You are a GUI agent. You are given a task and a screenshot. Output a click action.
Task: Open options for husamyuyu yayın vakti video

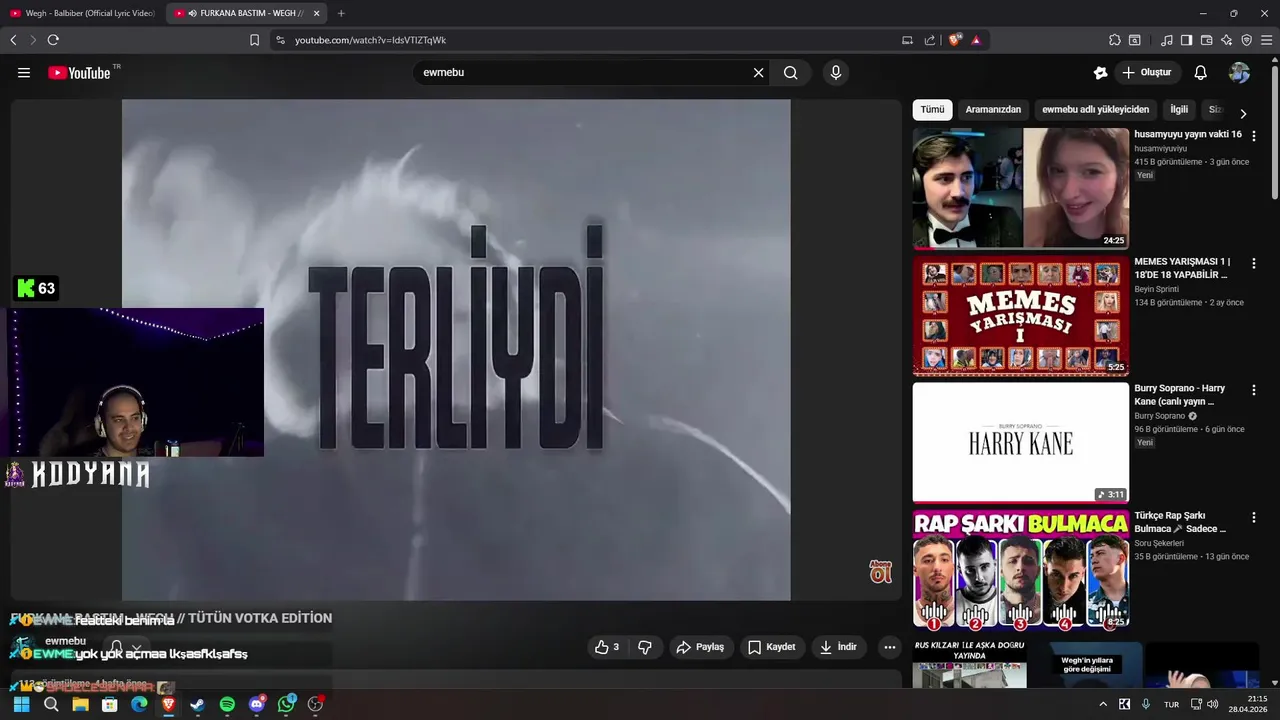click(x=1254, y=136)
